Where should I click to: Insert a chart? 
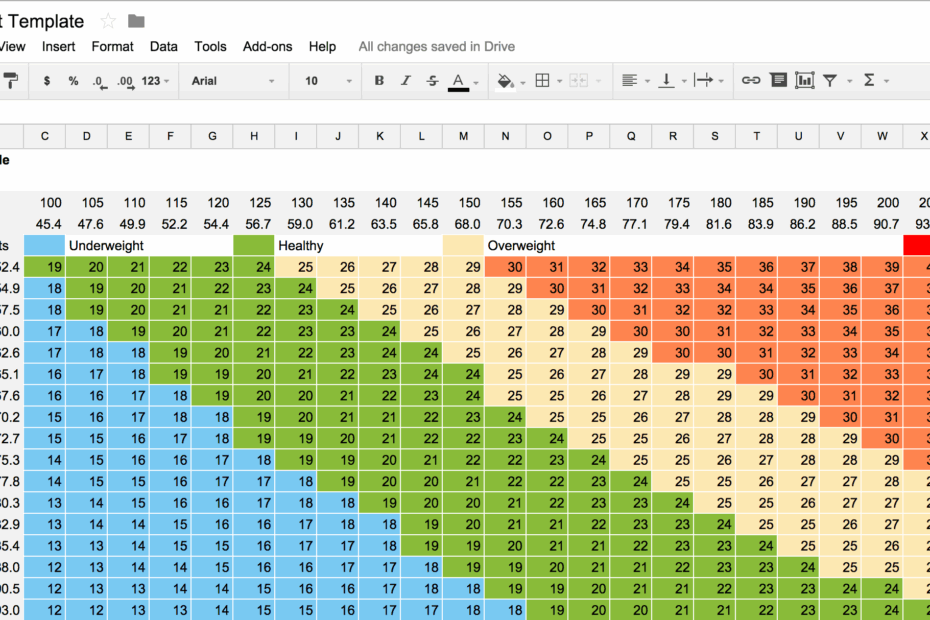(806, 81)
